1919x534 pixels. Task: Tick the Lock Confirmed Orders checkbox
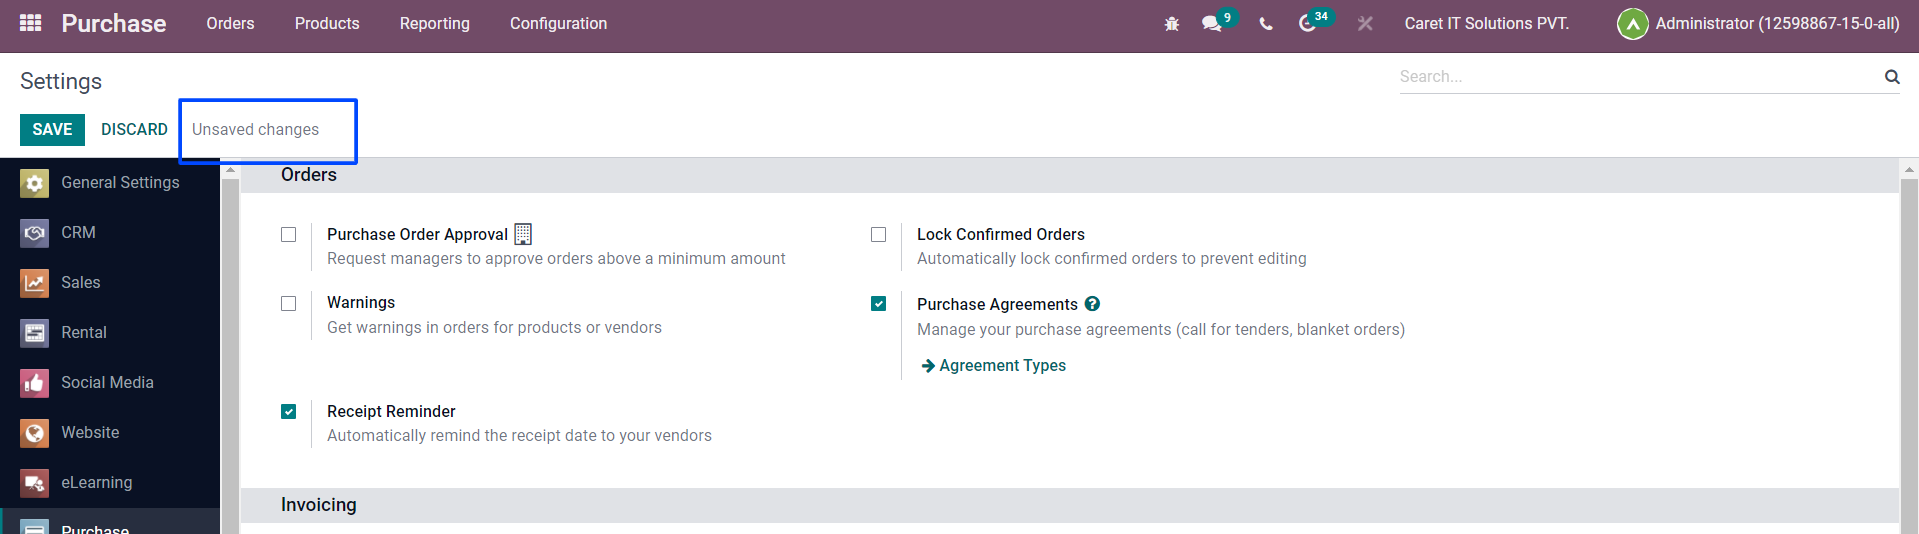[879, 235]
